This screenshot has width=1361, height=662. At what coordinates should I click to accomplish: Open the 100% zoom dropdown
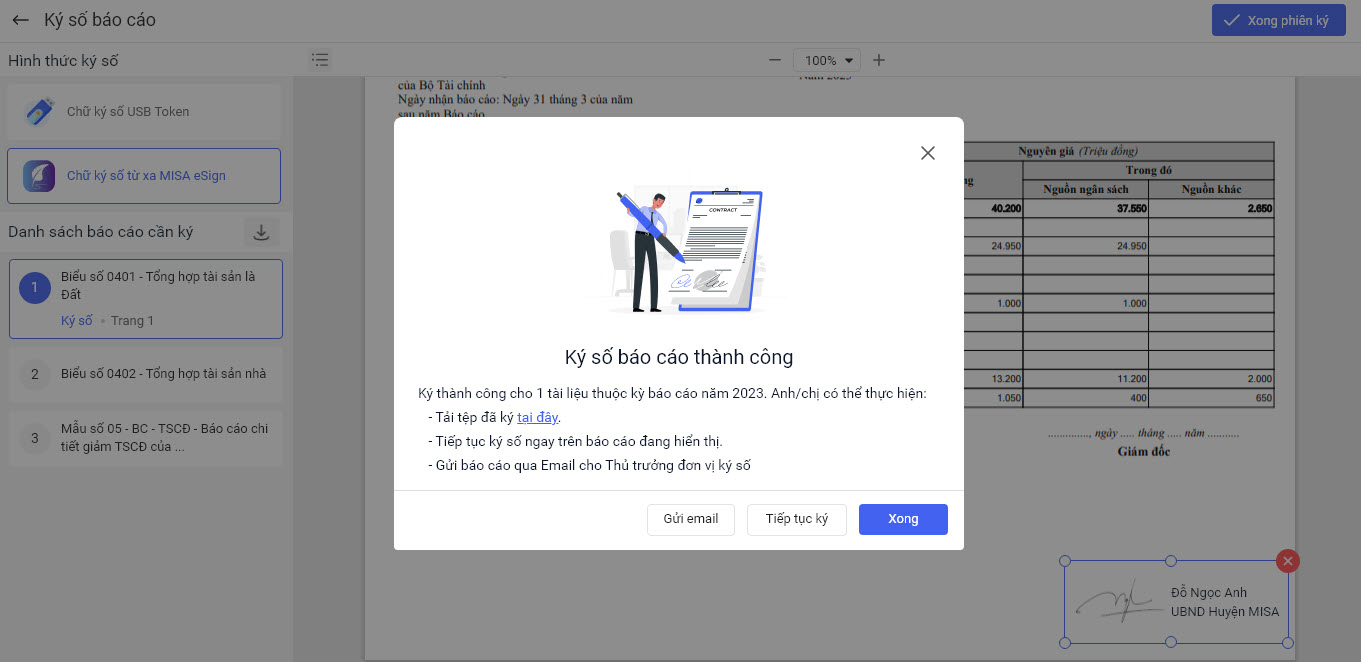click(826, 60)
